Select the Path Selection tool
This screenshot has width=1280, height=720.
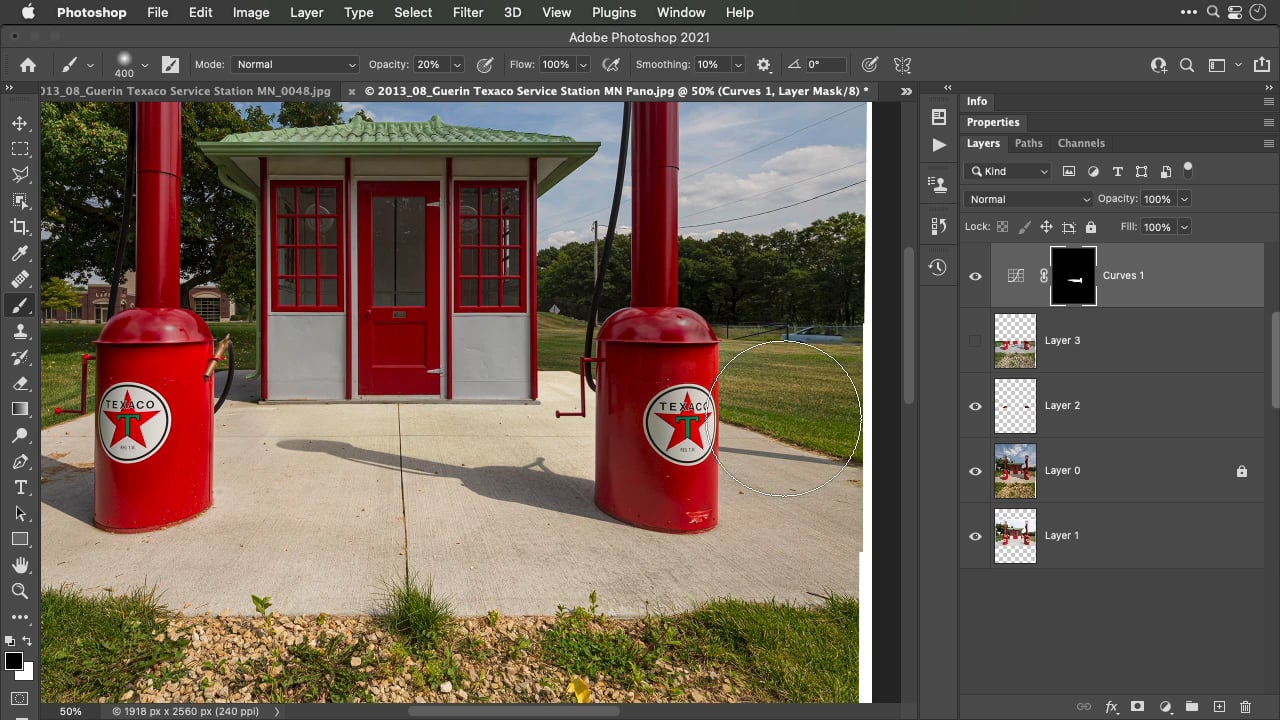pyautogui.click(x=19, y=513)
